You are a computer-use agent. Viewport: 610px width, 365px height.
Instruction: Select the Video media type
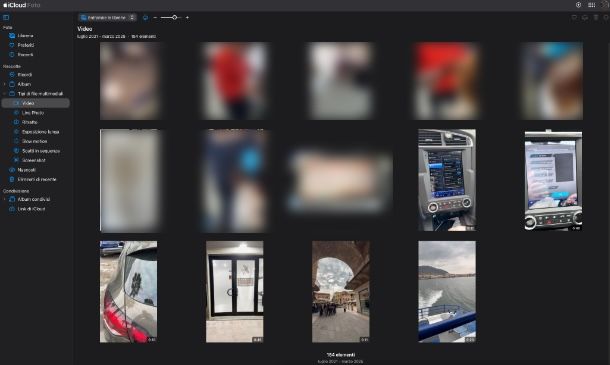pos(36,103)
